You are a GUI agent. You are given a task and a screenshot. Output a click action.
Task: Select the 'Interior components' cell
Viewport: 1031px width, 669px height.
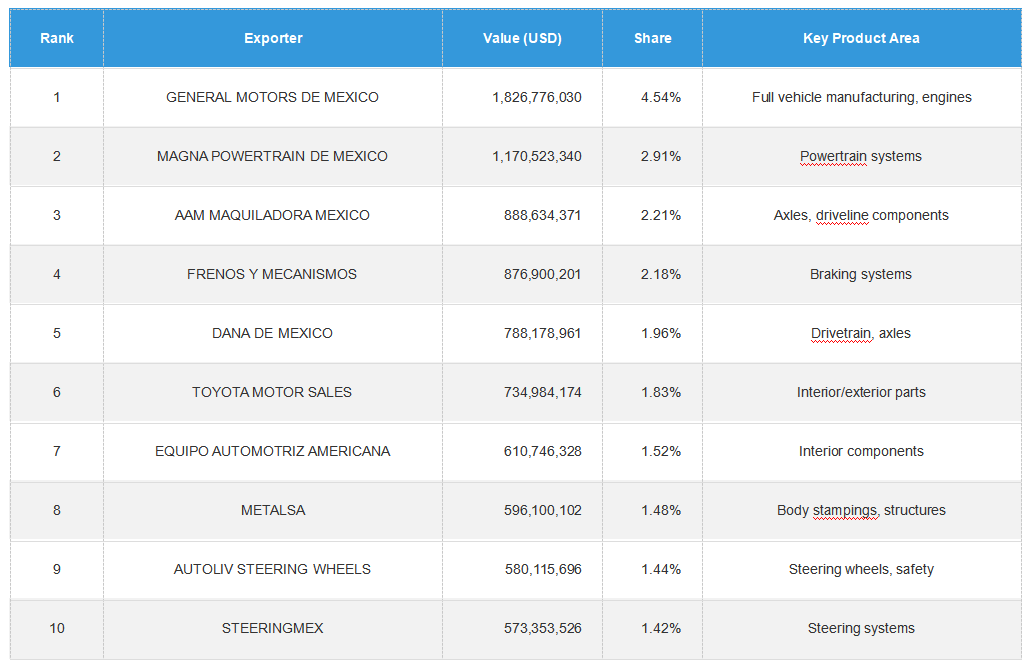coord(861,452)
